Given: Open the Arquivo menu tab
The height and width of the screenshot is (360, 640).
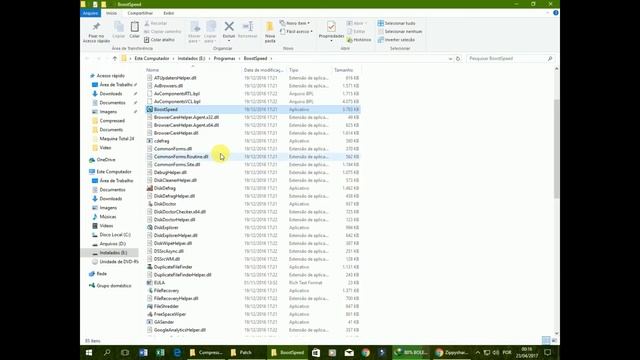Looking at the screenshot, I should coord(90,13).
